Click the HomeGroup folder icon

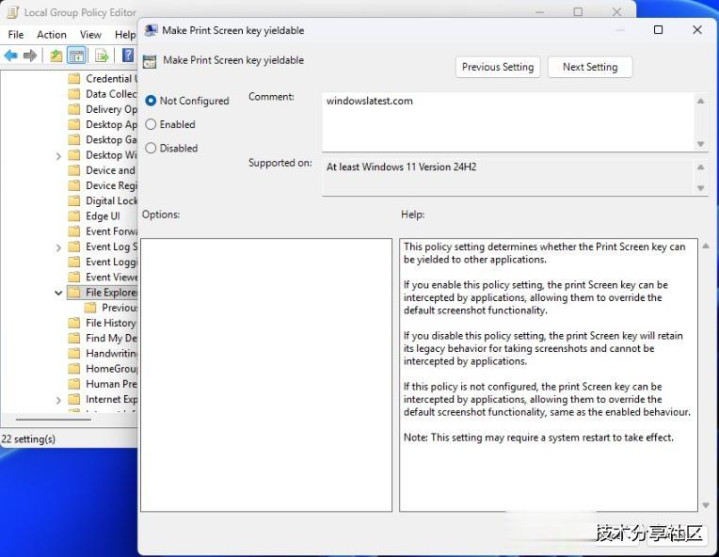tap(74, 369)
